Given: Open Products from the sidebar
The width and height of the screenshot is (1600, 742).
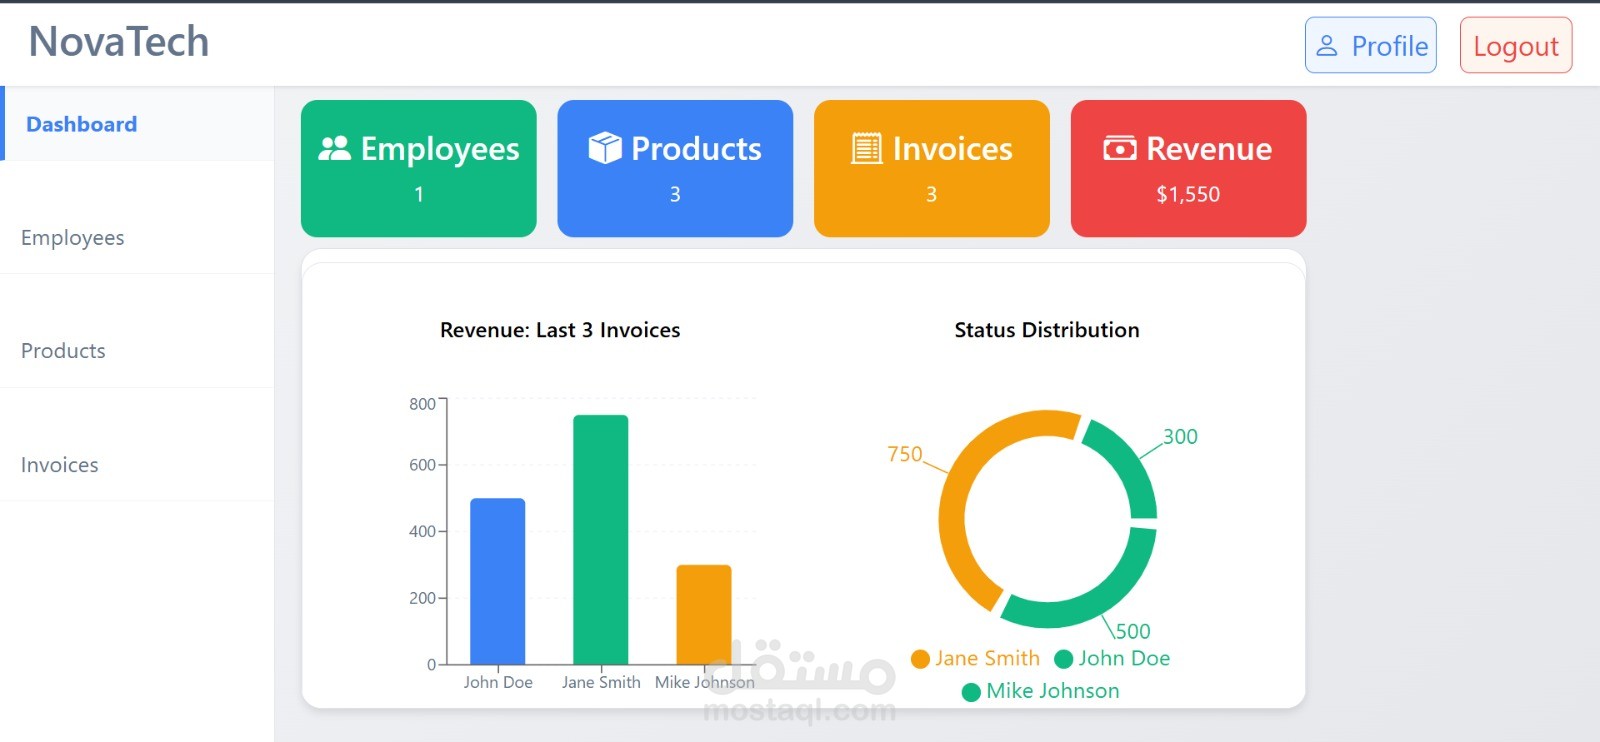Looking at the screenshot, I should coord(137,351).
